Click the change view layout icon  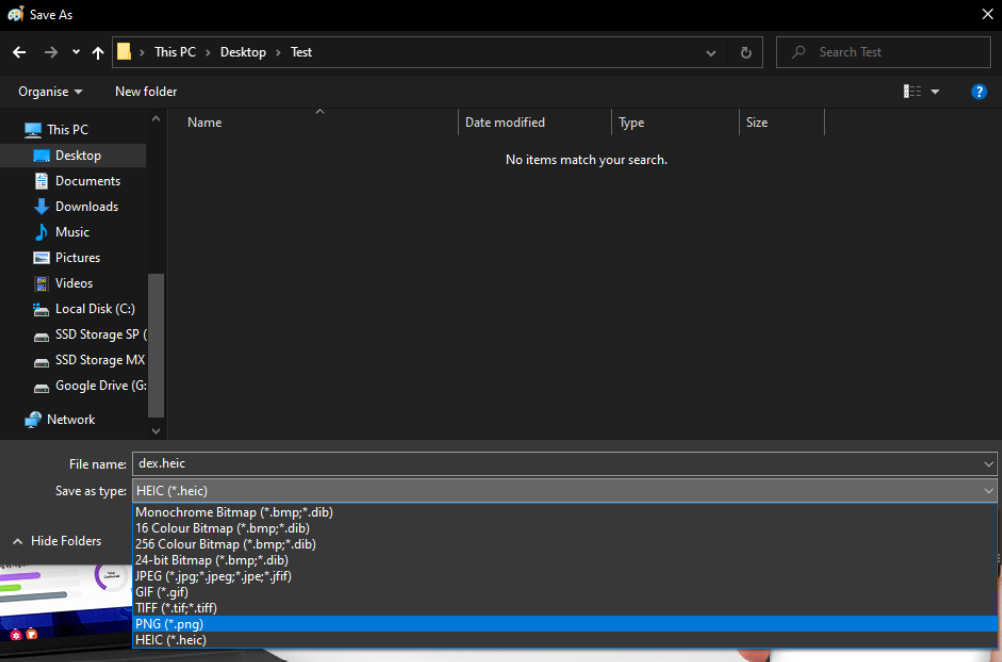912,91
